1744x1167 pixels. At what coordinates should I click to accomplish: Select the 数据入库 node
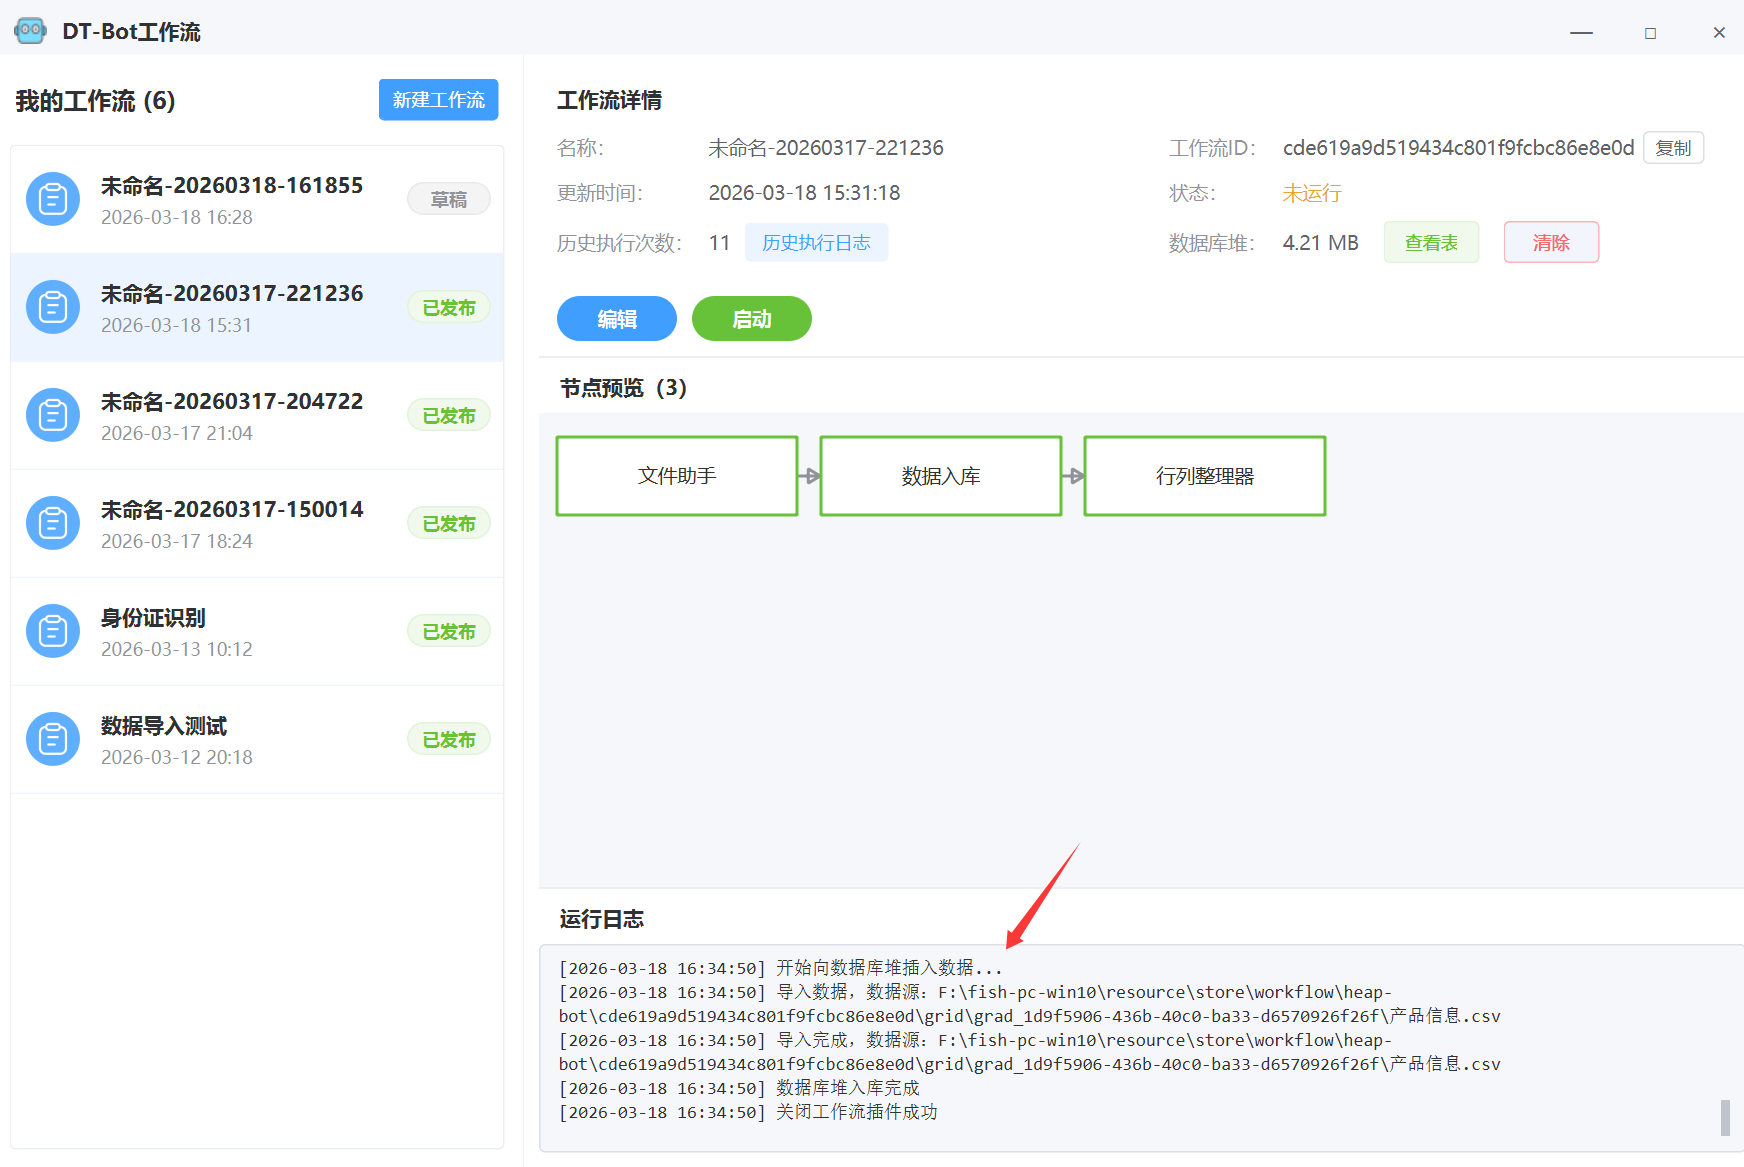pyautogui.click(x=940, y=476)
